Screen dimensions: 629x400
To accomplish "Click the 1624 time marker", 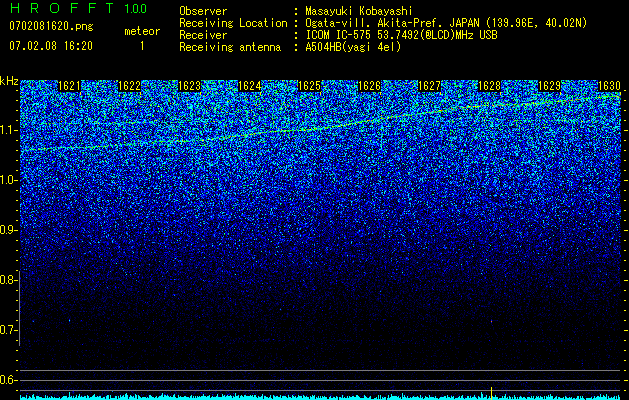I will 250,86.
